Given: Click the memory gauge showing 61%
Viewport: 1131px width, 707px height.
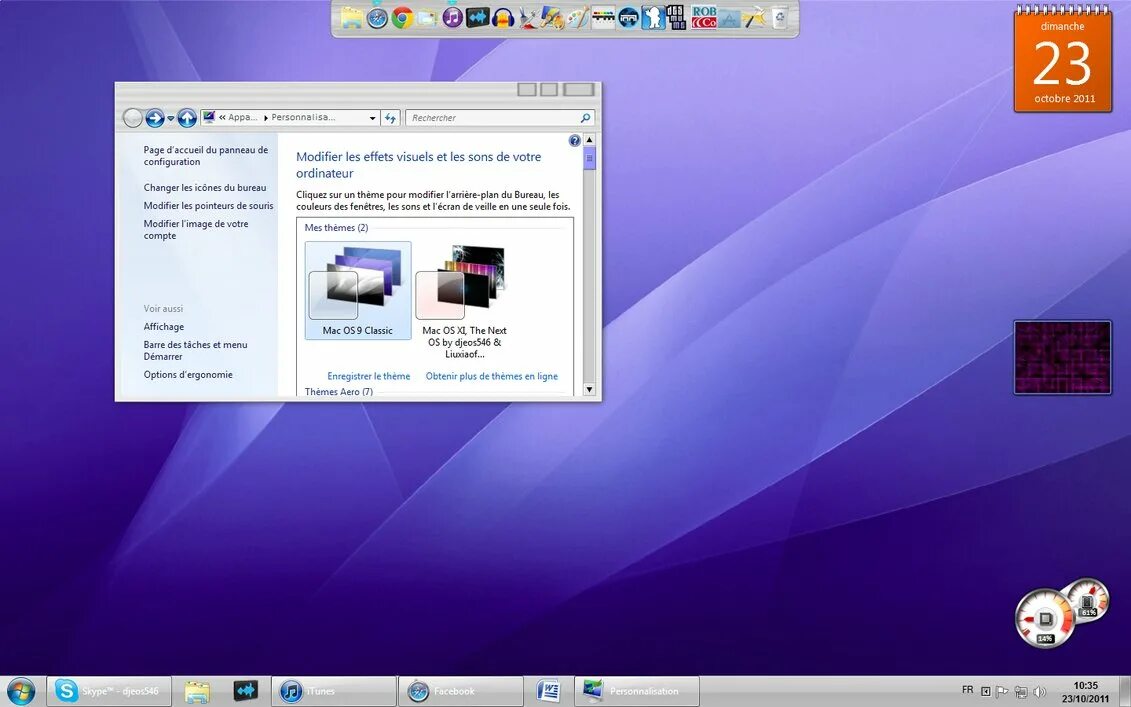Looking at the screenshot, I should (x=1088, y=599).
